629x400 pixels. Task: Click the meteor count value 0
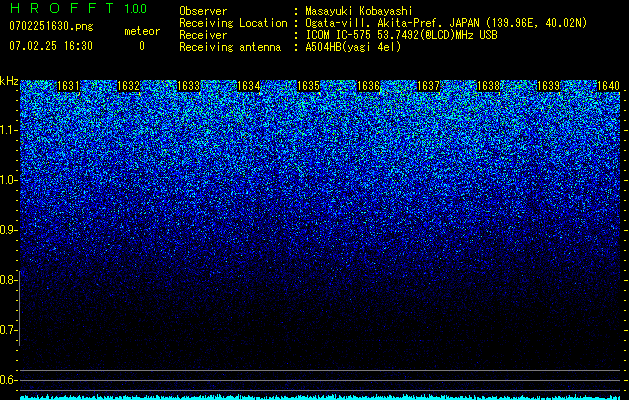(142, 46)
